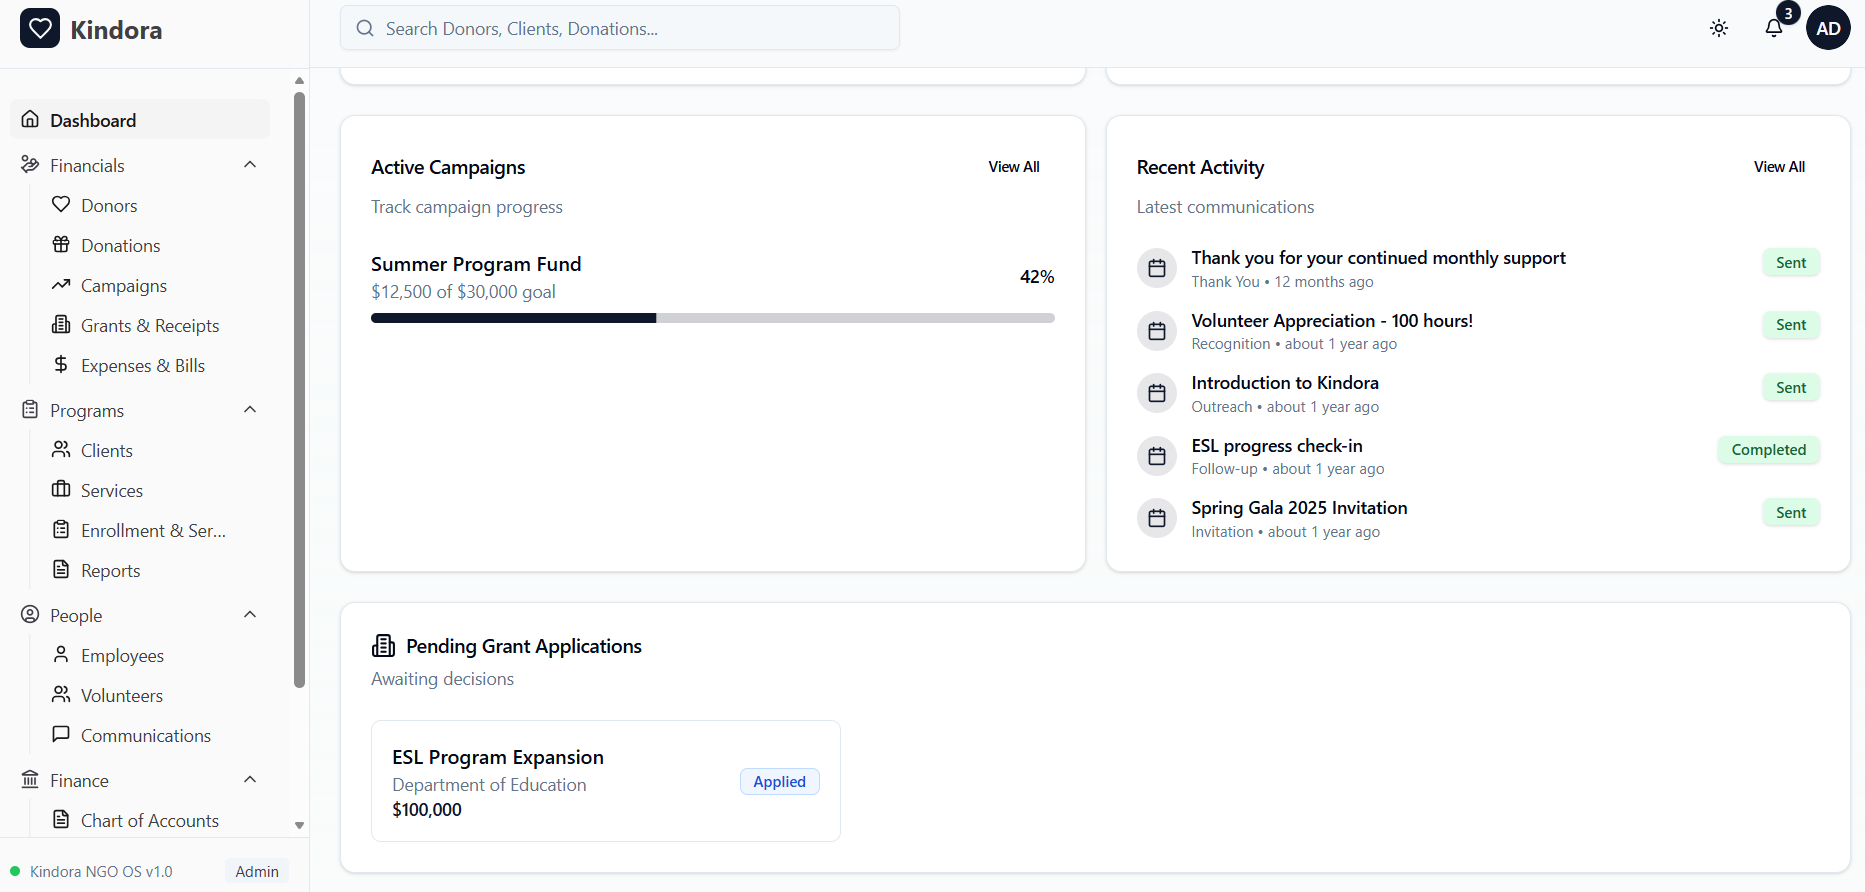Click the Donors heart icon
1865x892 pixels.
[61, 204]
